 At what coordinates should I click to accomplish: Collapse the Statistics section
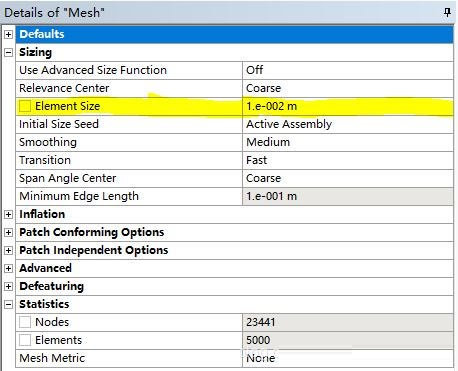tap(9, 304)
